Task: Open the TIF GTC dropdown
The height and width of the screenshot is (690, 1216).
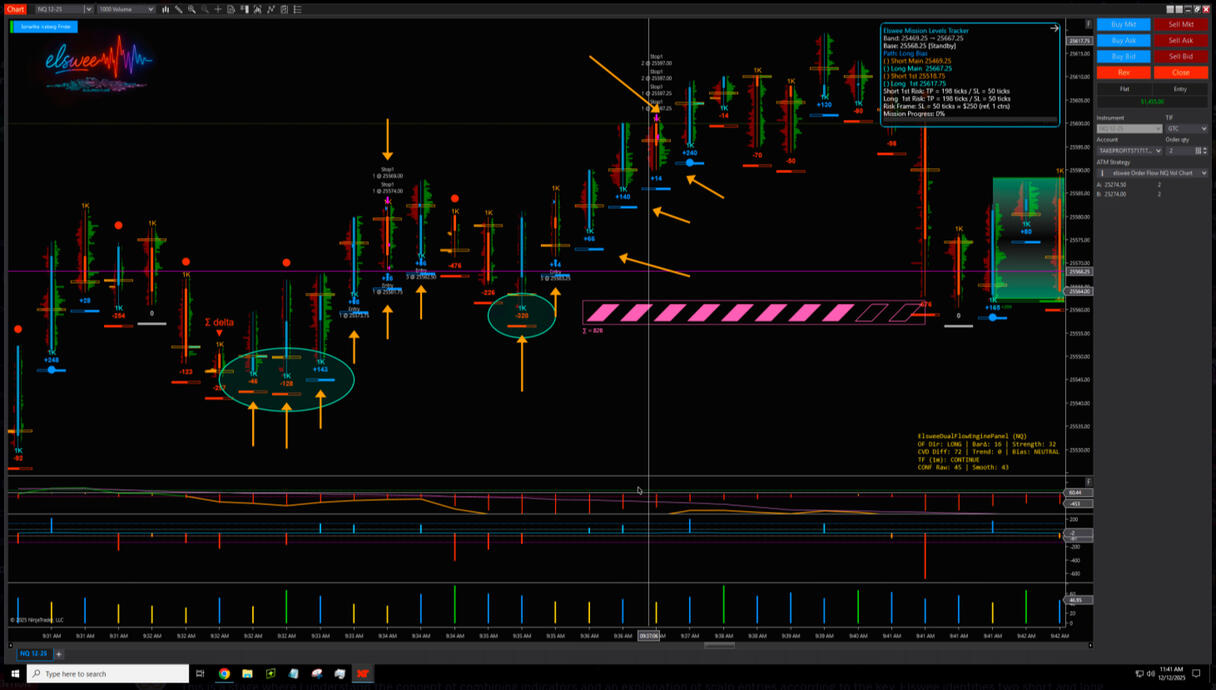Action: [x=1186, y=129]
